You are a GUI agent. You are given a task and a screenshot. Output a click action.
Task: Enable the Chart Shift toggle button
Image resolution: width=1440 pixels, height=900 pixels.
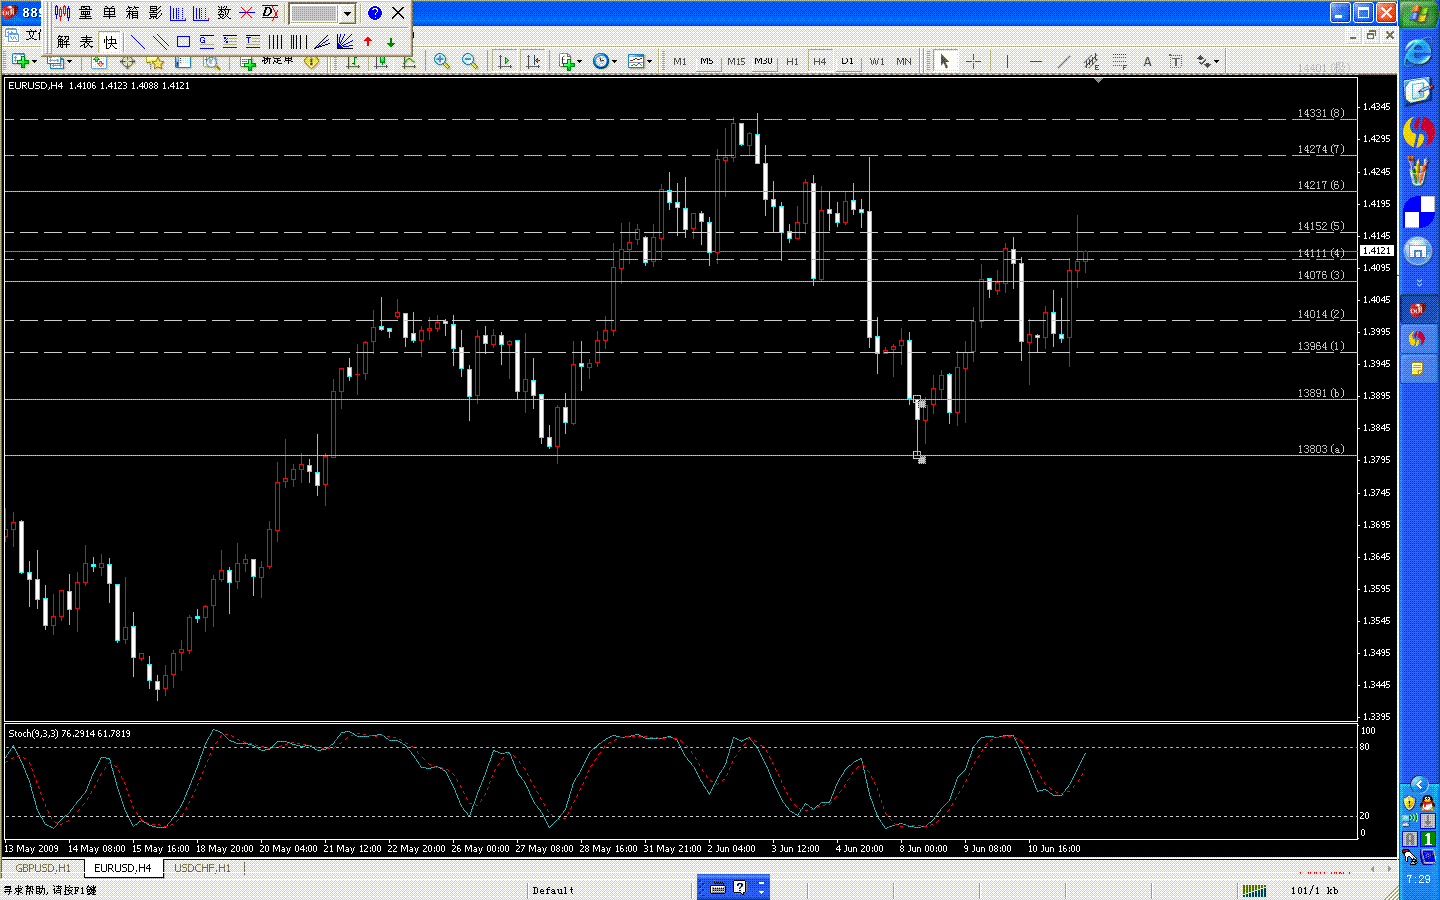point(533,61)
